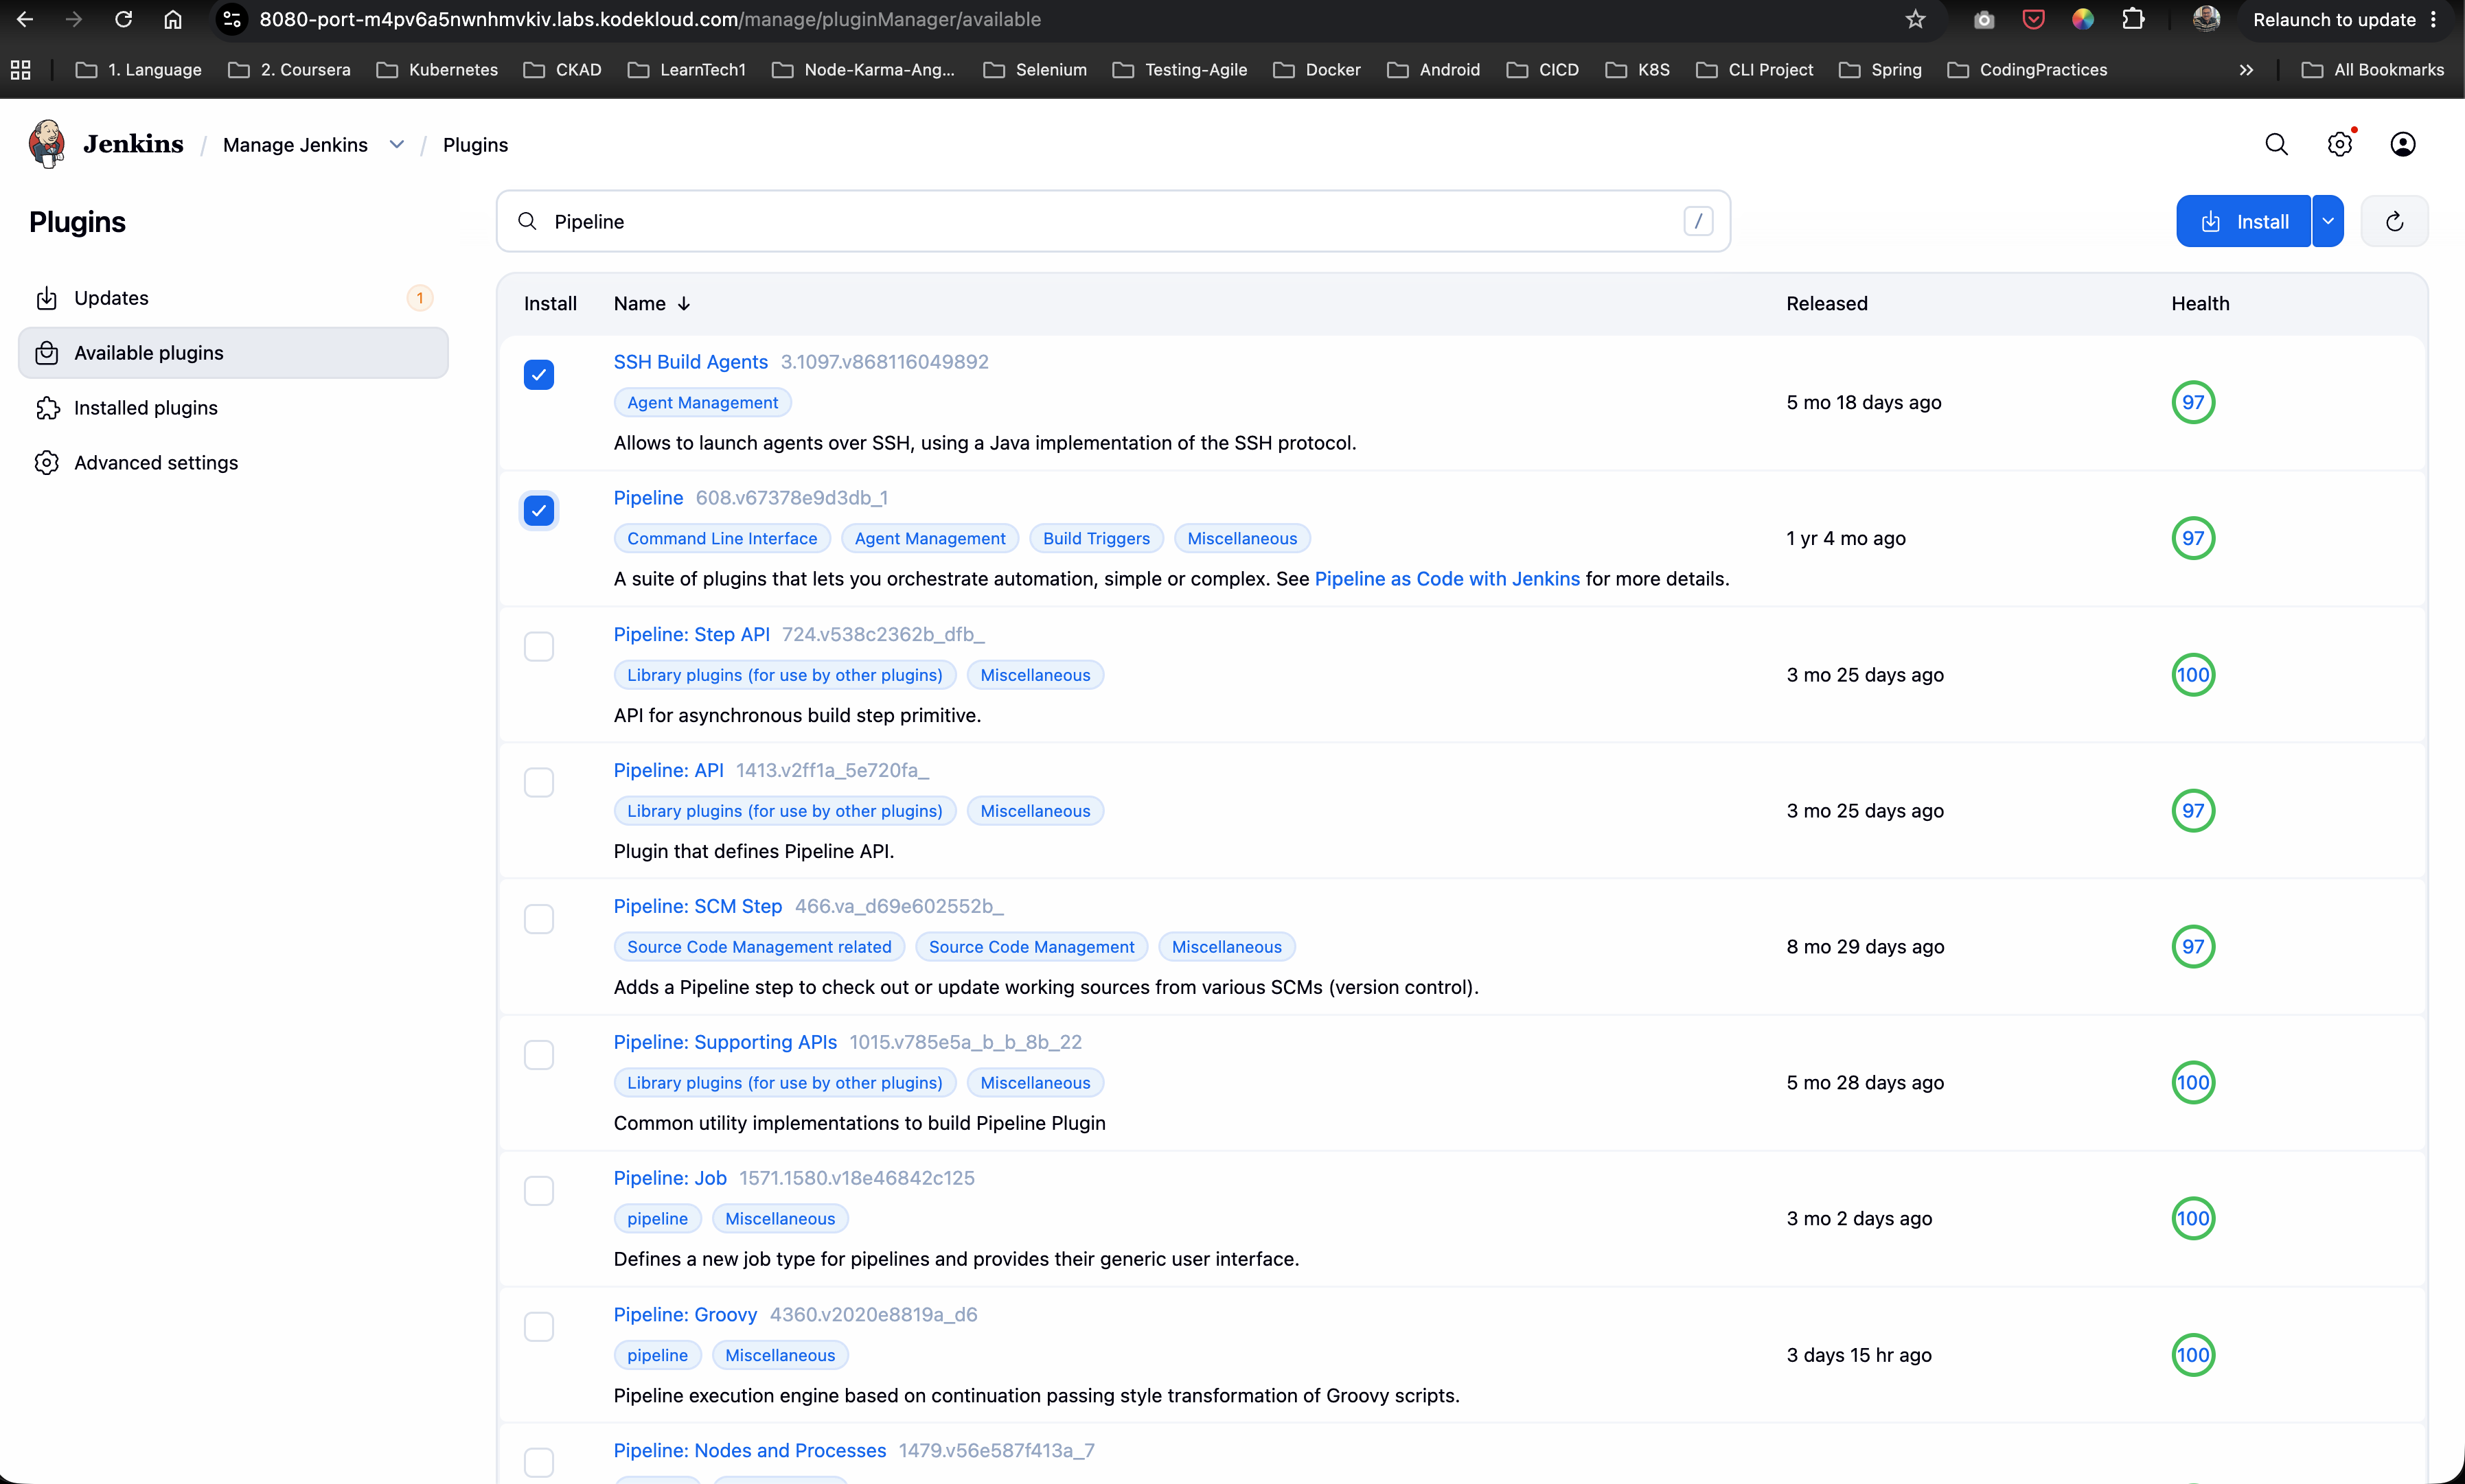The height and width of the screenshot is (1484, 2465).
Task: Reload the page with browser refresh icon
Action: coord(123,19)
